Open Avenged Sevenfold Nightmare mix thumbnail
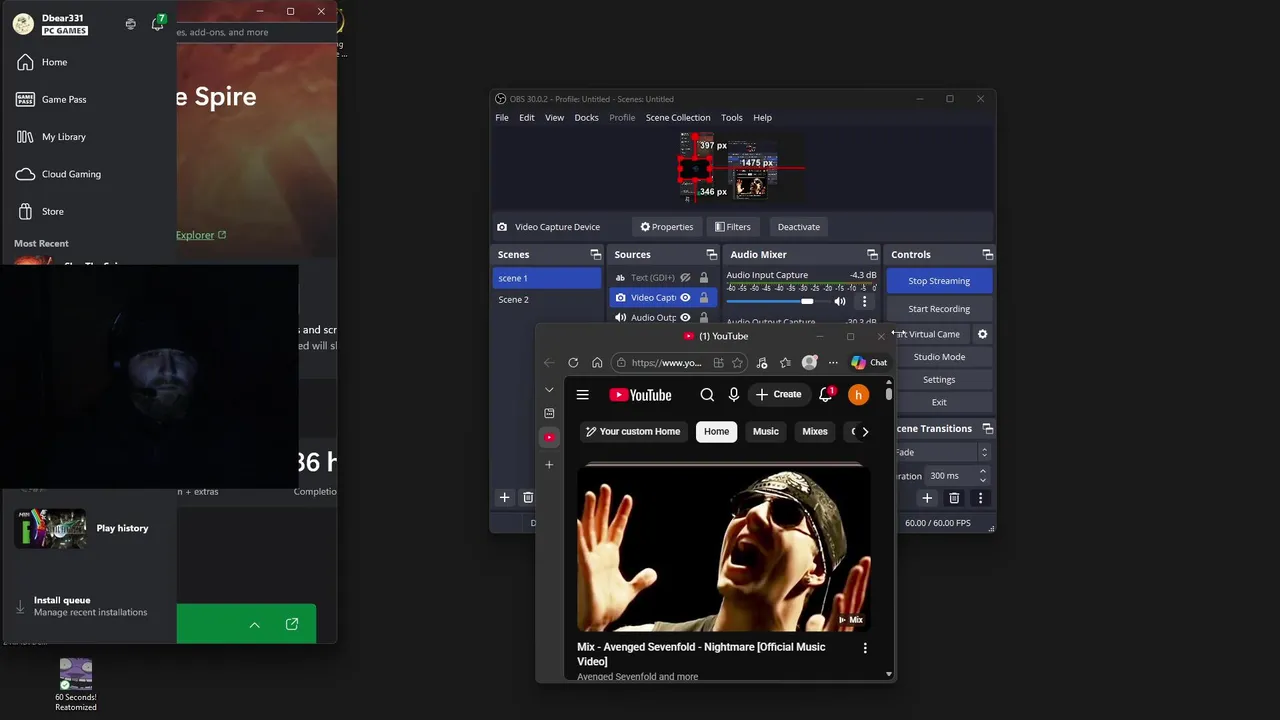1280x720 pixels. coord(724,548)
